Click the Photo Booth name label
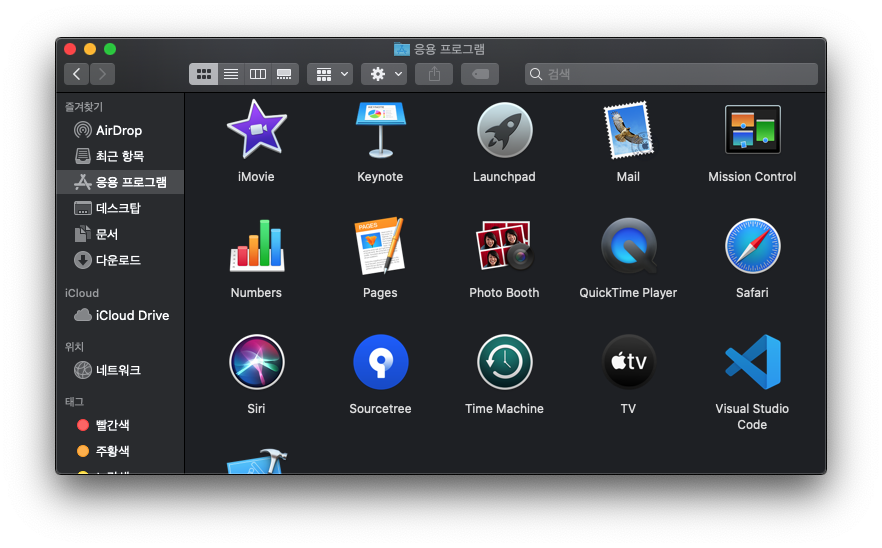Screen dimensions: 882x548 504,293
